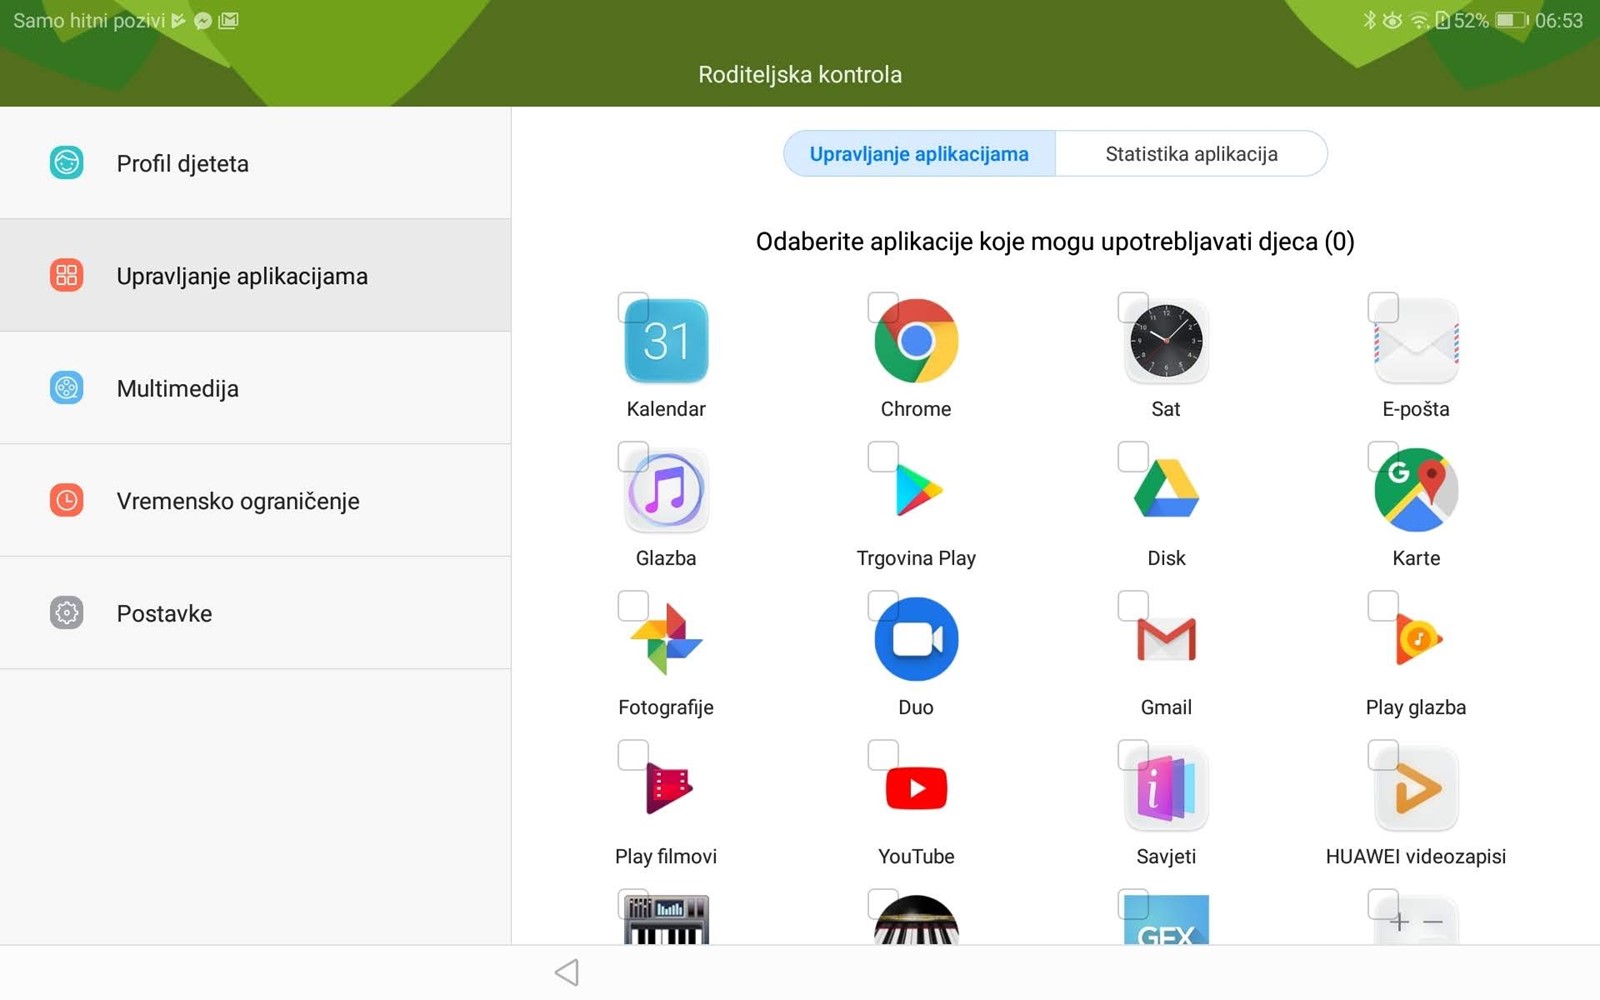Tap the Postavke gear icon
Viewport: 1600px width, 1000px height.
tap(67, 612)
